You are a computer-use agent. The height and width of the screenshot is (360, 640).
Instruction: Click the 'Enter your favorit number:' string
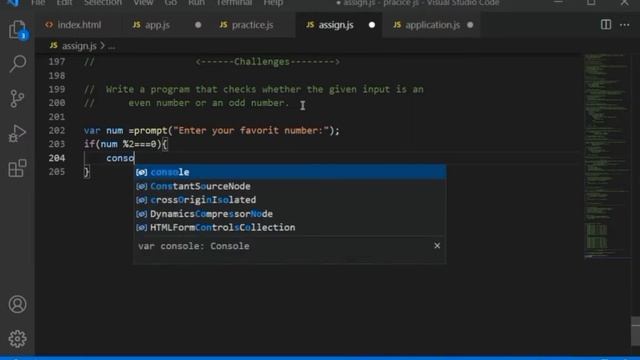pyautogui.click(x=251, y=131)
